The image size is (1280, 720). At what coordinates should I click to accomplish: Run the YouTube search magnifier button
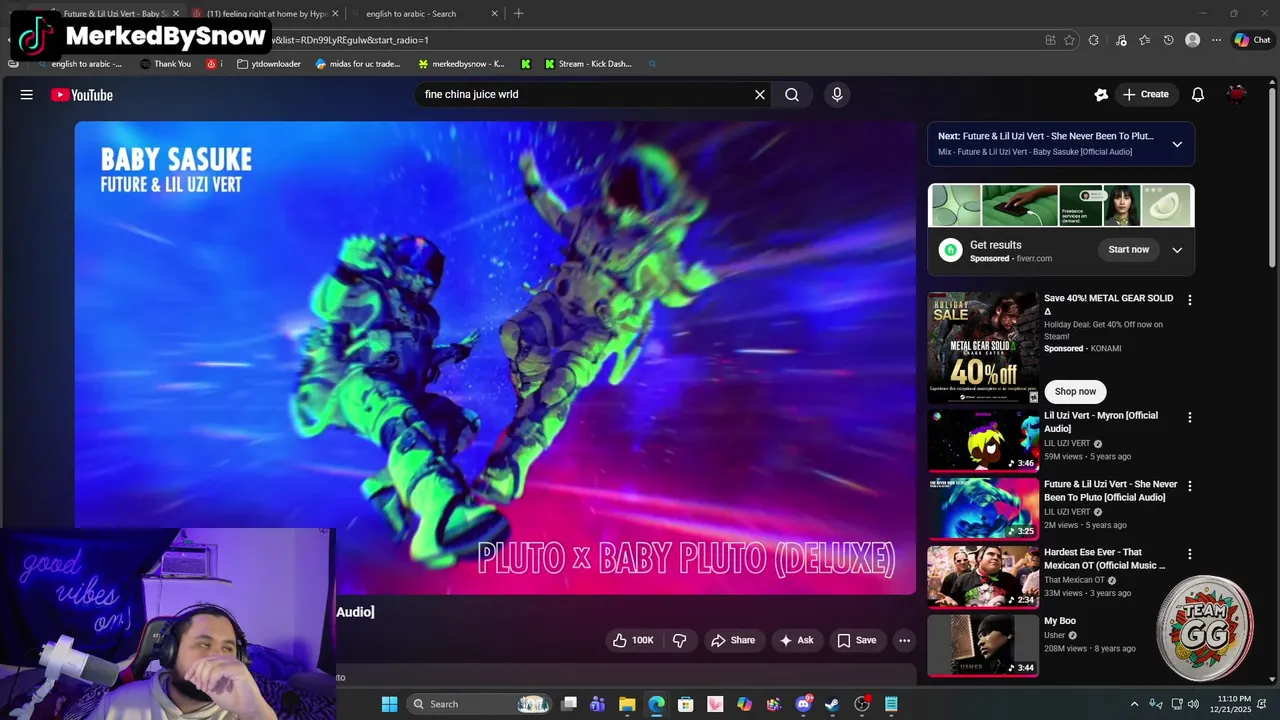pos(792,95)
